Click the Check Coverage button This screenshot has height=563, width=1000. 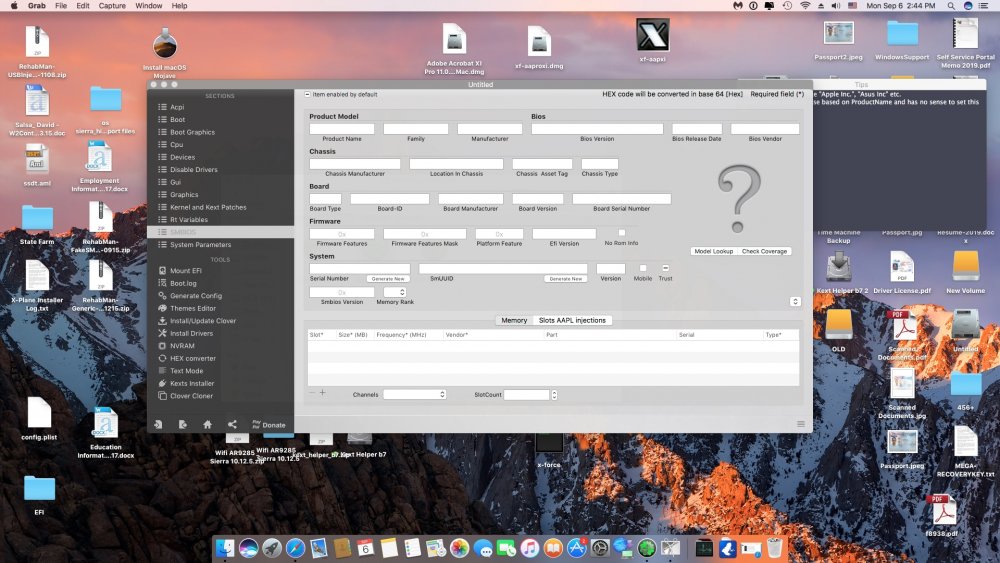coord(764,251)
